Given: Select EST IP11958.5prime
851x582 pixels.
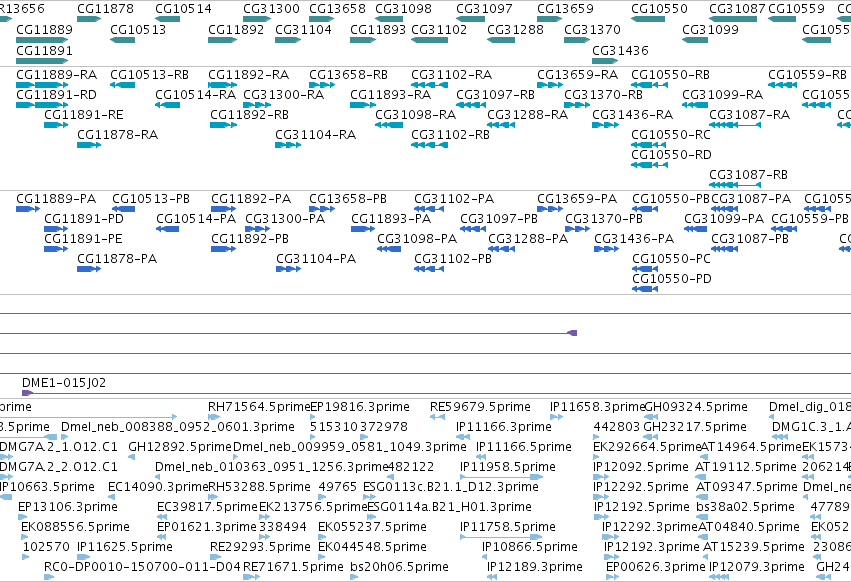Looking at the screenshot, I should click(501, 477).
